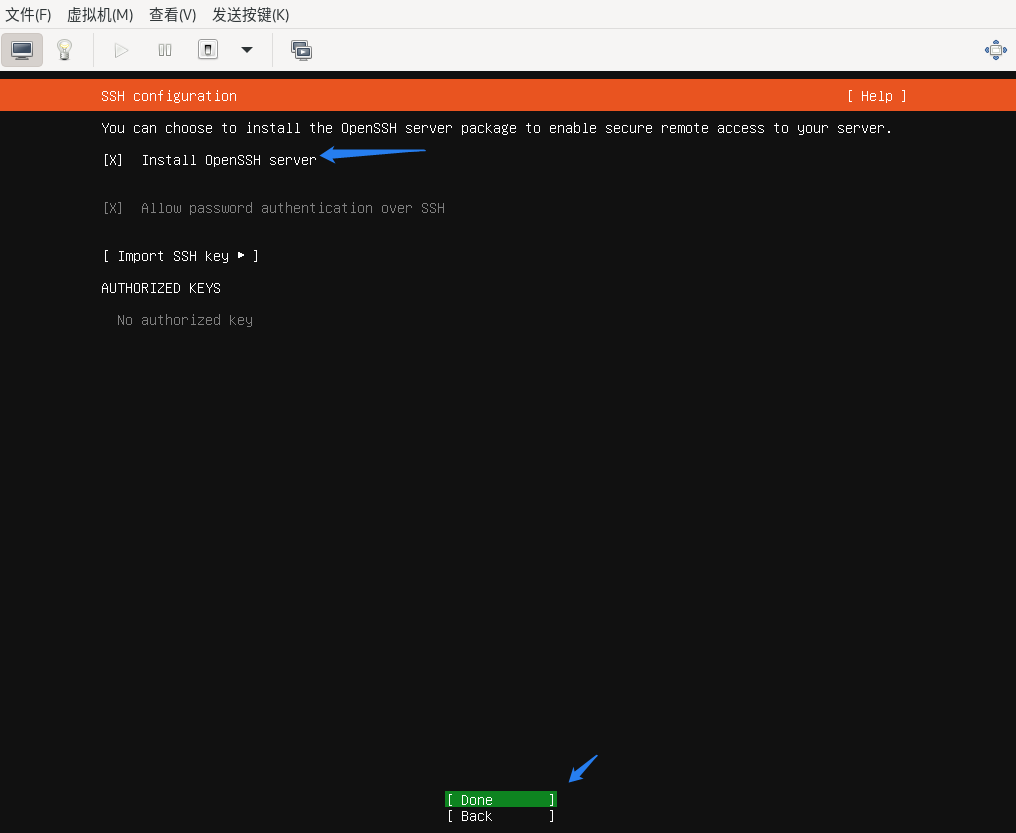Click the shut down power icon
1016x833 pixels.
tap(208, 50)
